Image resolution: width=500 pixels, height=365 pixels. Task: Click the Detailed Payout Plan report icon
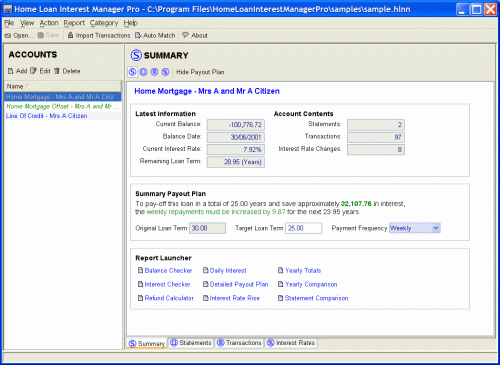tap(206, 284)
